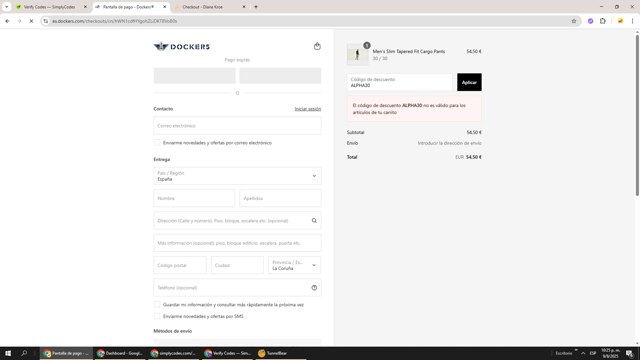640x360 pixels.
Task: Click the Apellidos field
Action: [x=280, y=198]
